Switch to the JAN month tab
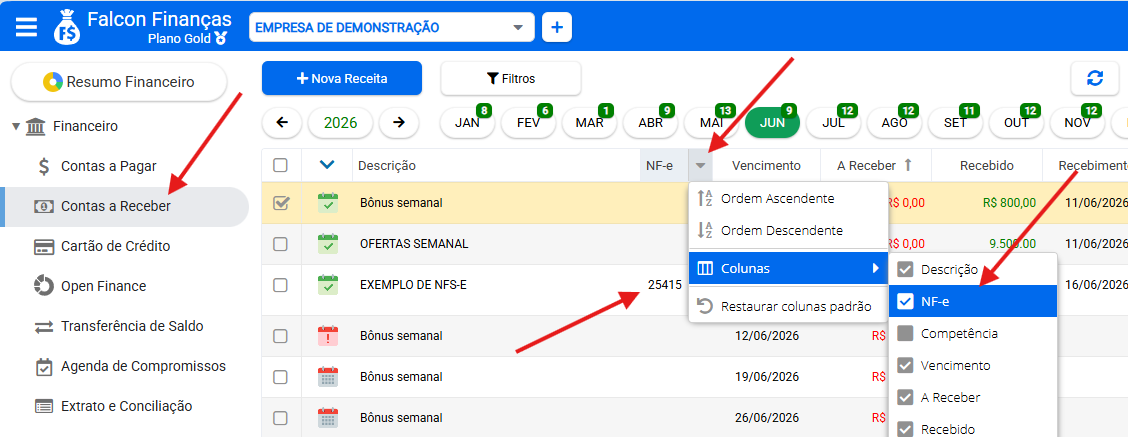 pos(467,122)
